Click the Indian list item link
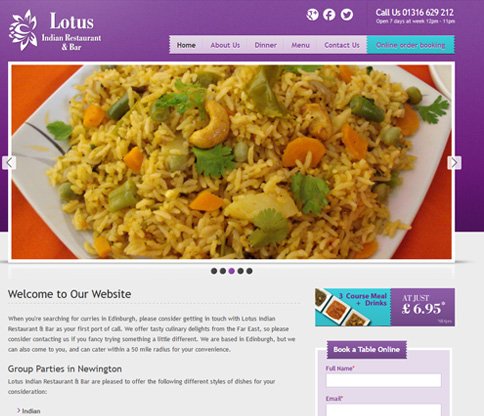 pos(31,411)
